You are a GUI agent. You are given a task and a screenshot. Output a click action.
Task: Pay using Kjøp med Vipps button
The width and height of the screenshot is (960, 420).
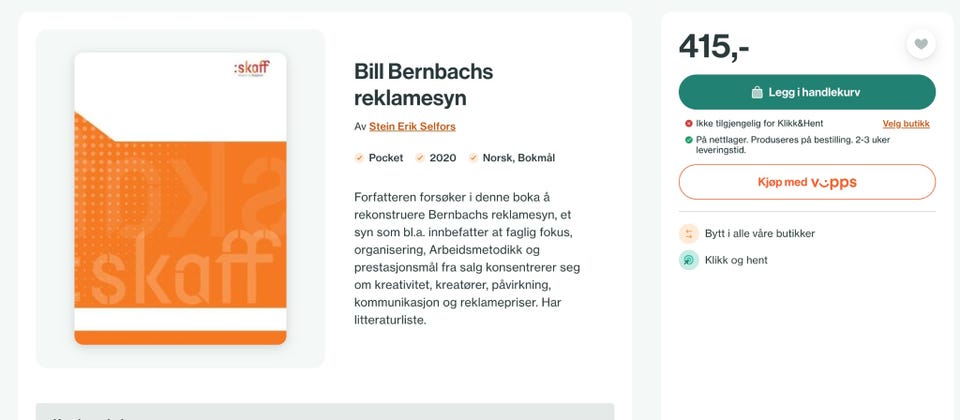[x=807, y=182]
